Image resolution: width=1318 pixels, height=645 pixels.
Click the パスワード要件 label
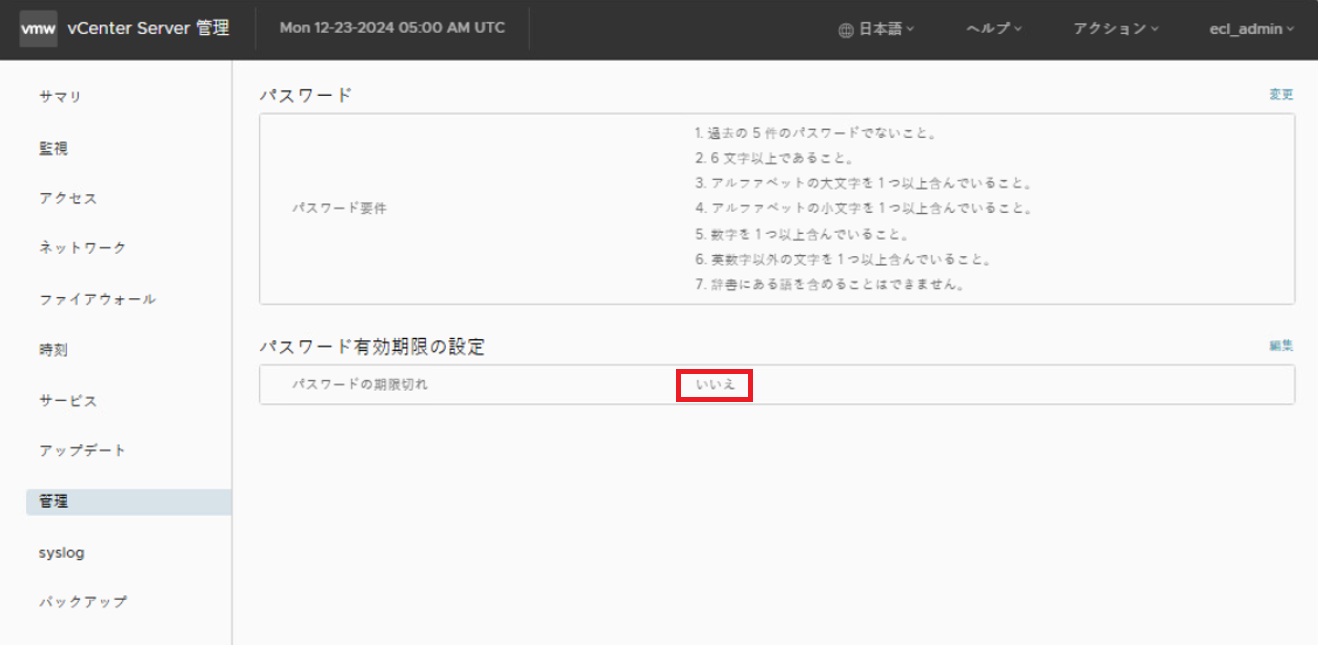pos(339,208)
